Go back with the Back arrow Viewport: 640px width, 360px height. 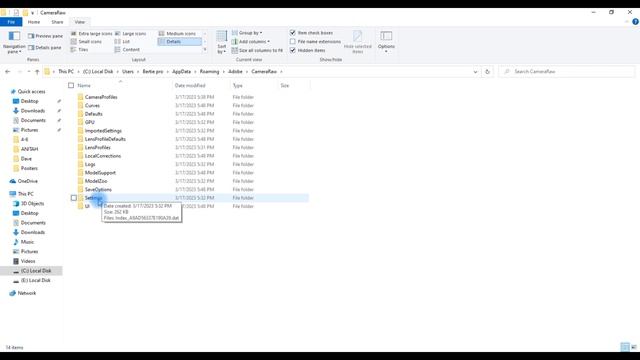pyautogui.click(x=8, y=71)
